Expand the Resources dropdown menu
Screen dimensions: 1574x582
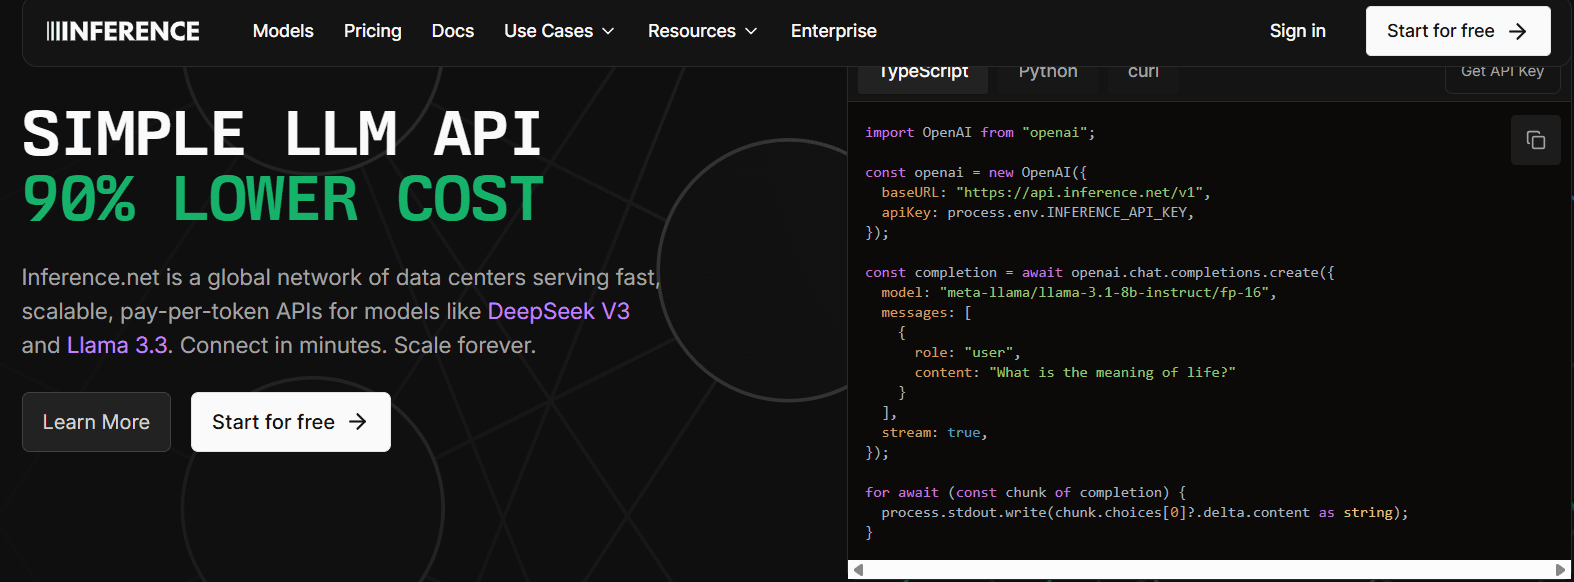point(702,31)
